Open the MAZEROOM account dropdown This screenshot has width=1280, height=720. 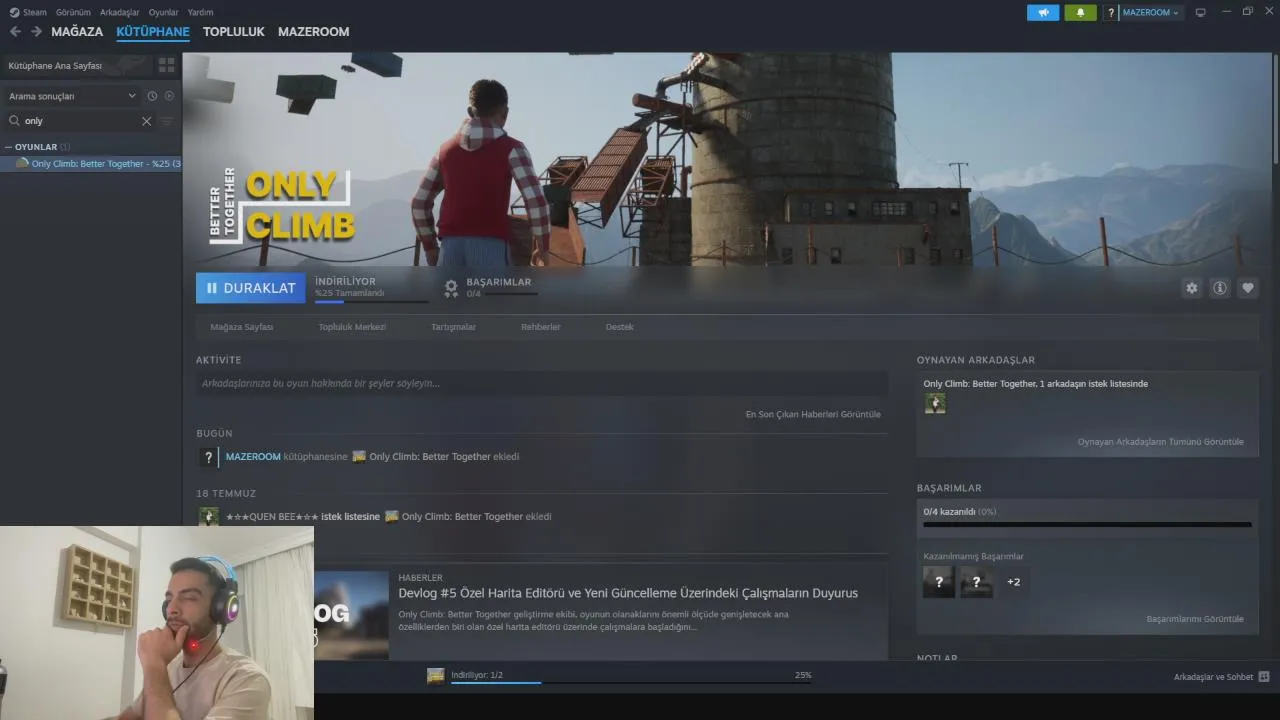pyautogui.click(x=1151, y=12)
